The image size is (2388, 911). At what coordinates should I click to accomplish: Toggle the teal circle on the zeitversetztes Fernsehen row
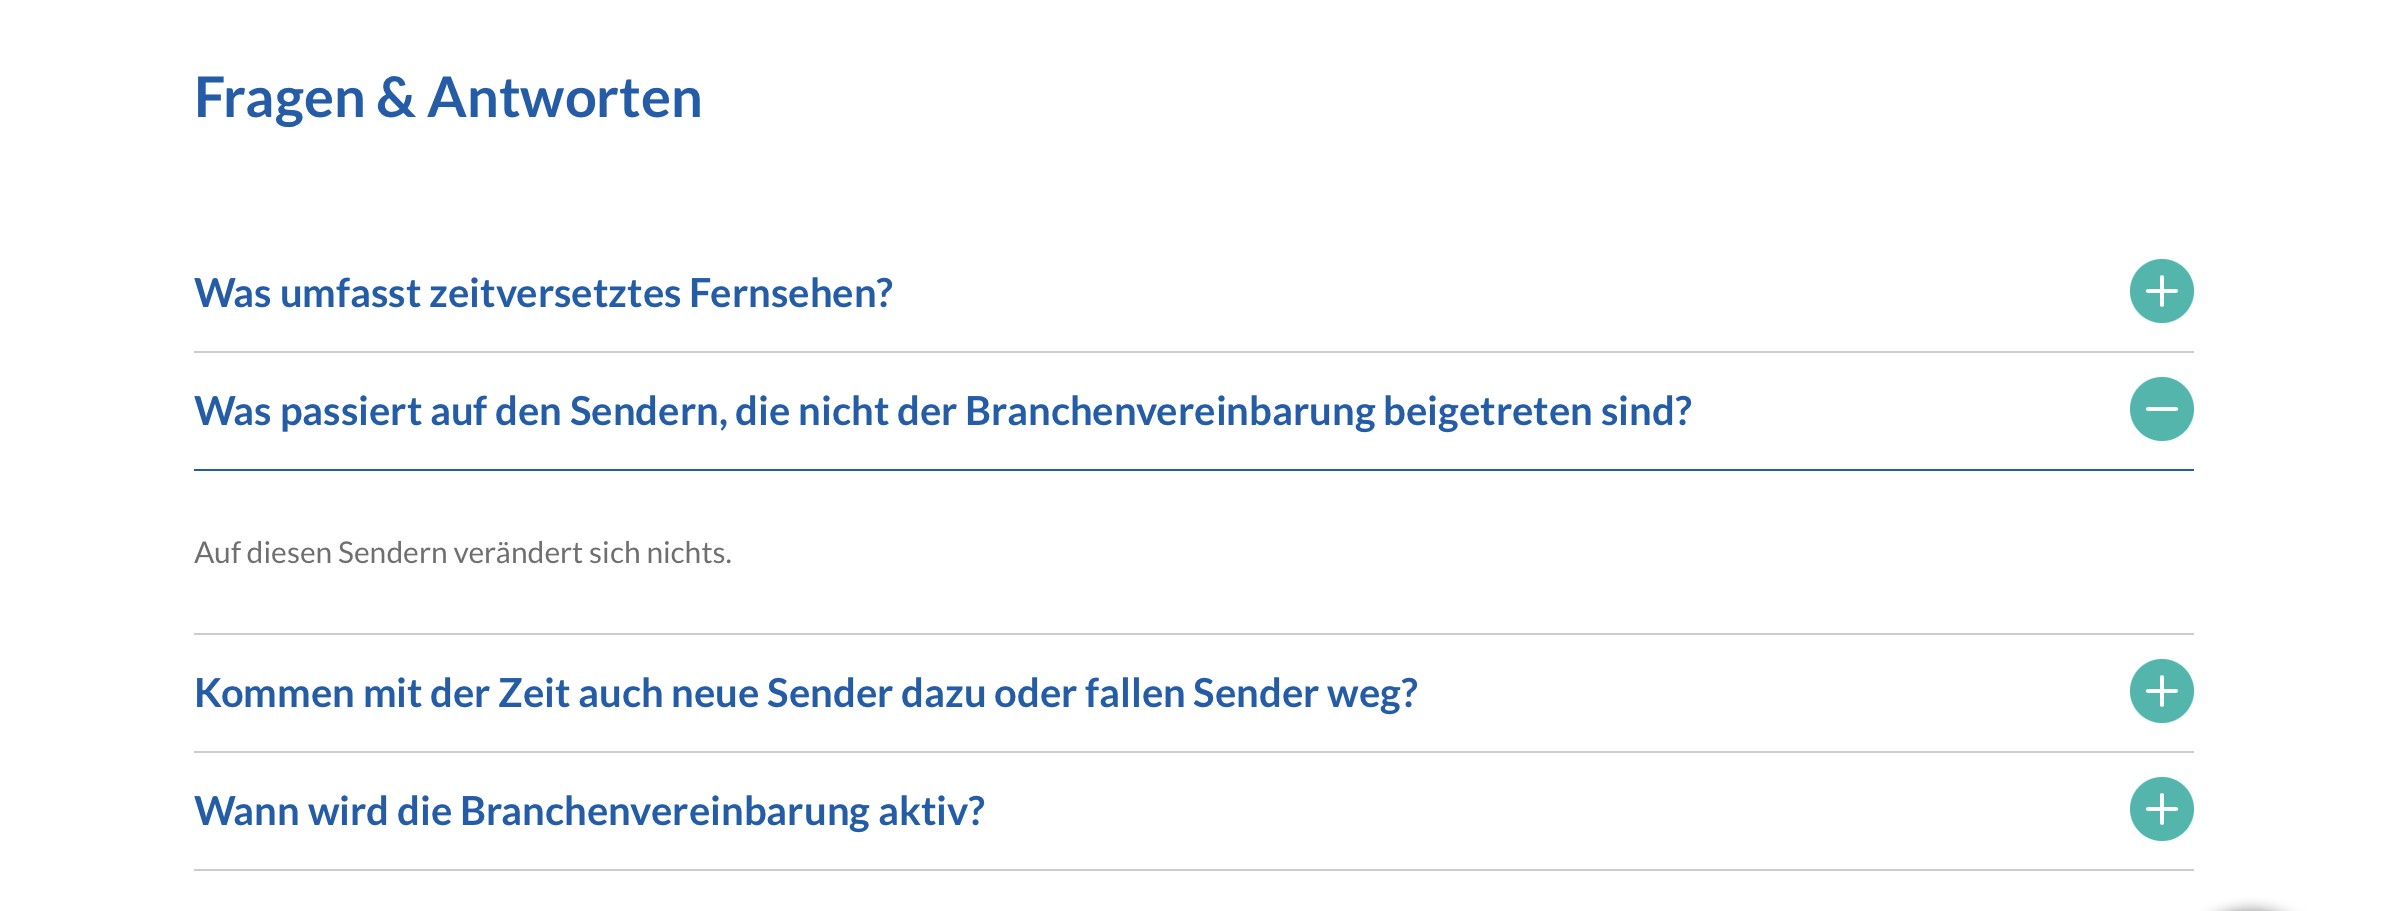tap(2161, 292)
